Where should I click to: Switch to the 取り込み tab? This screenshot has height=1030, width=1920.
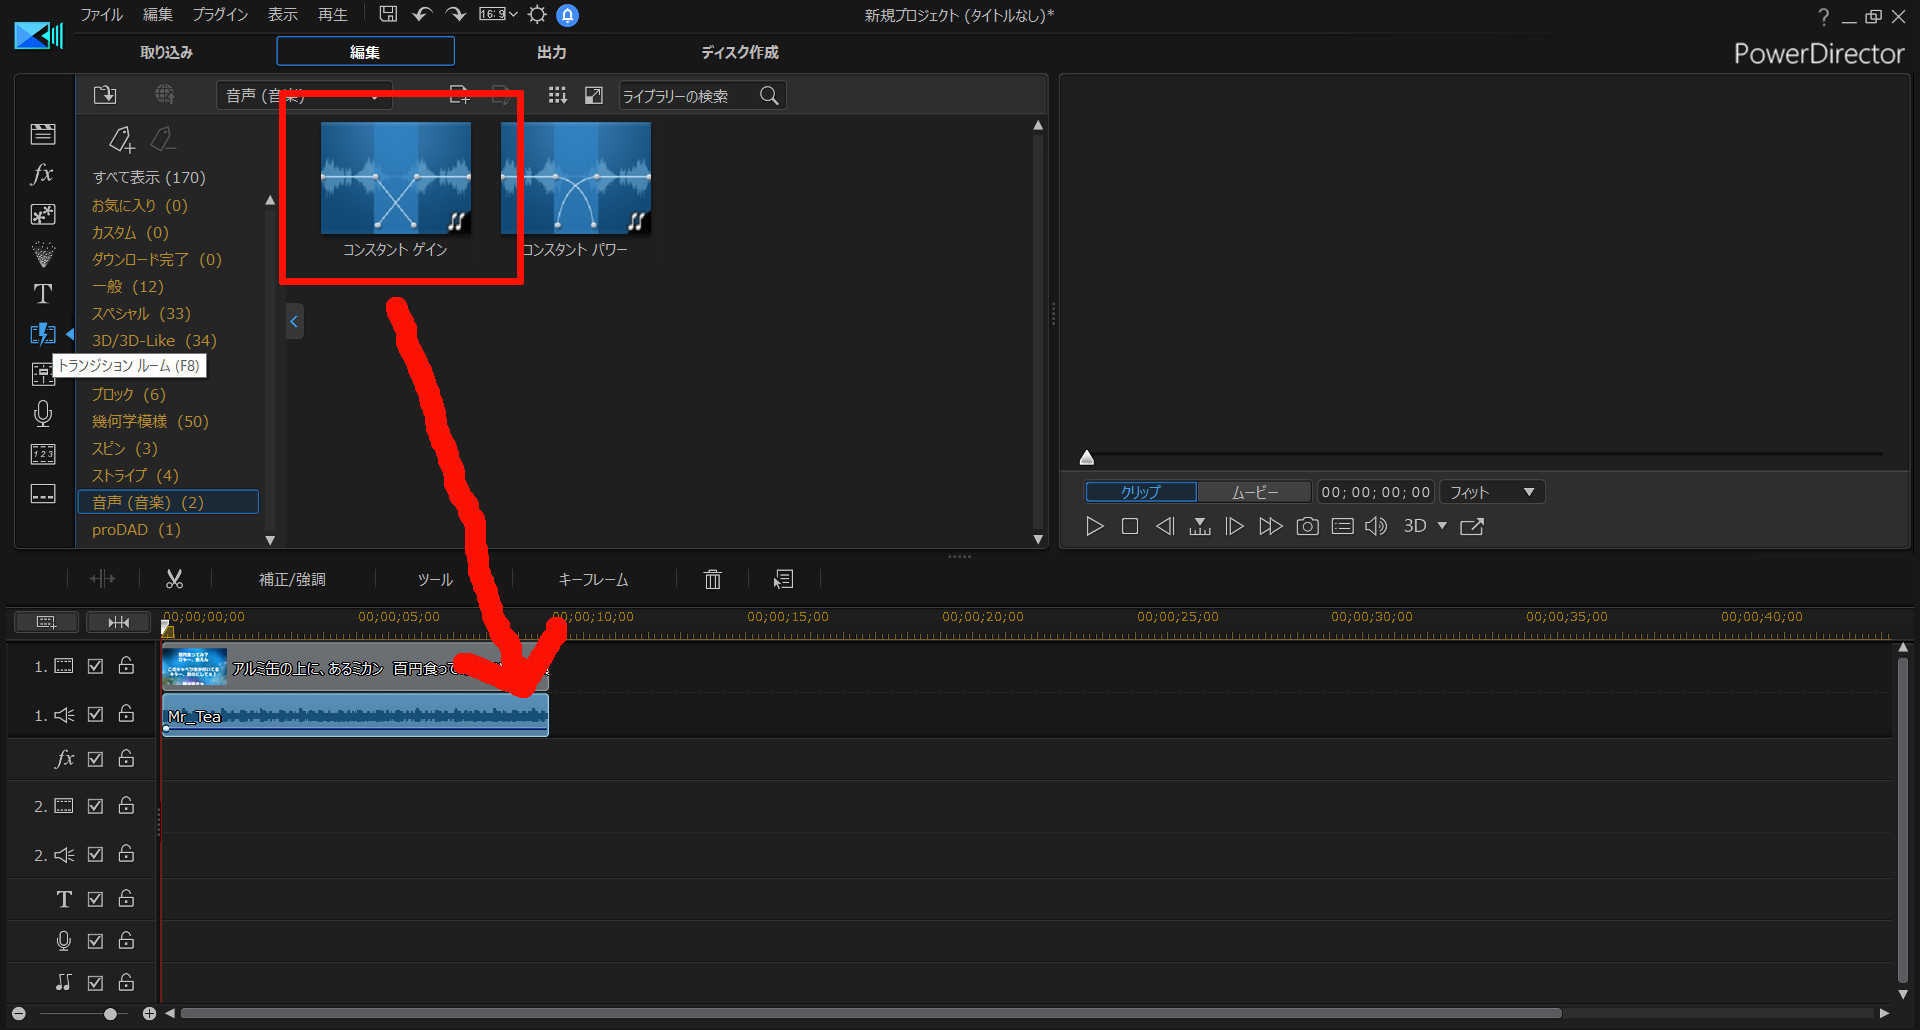point(166,52)
